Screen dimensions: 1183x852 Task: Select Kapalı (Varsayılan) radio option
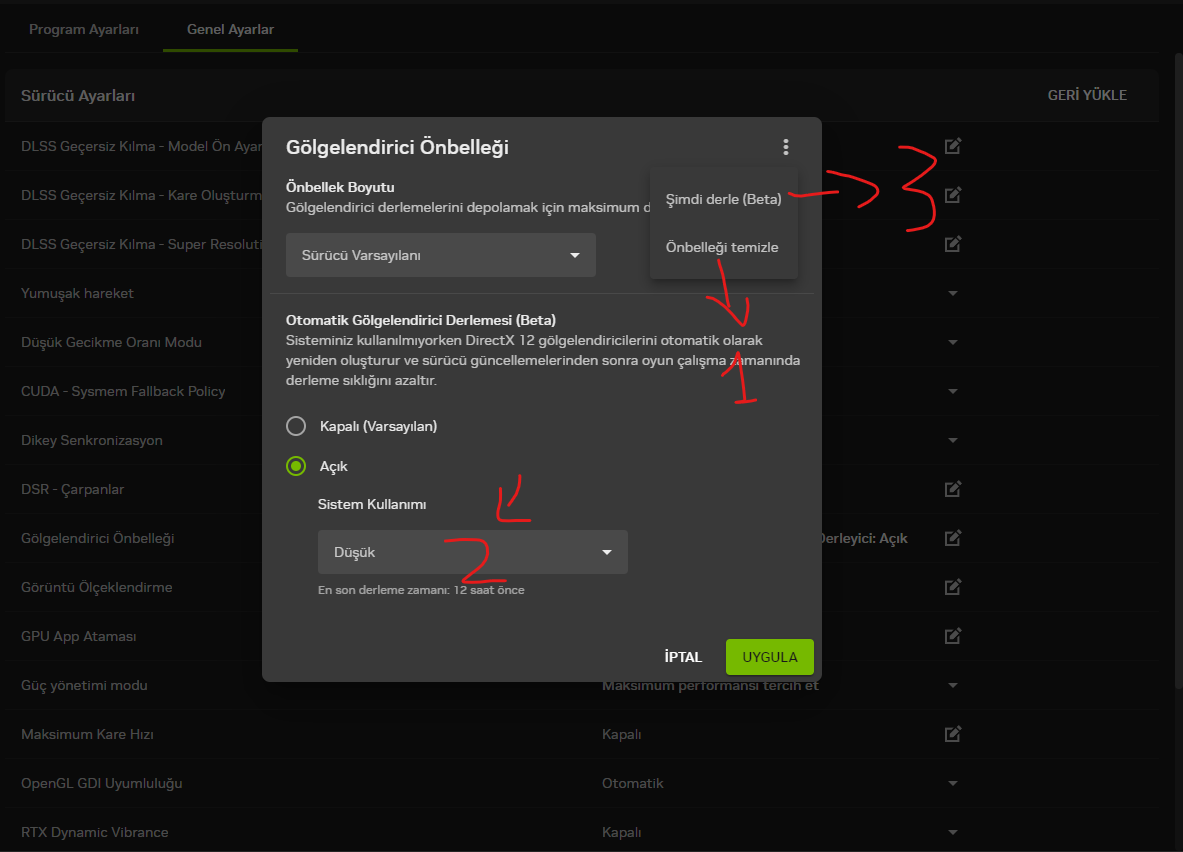click(296, 426)
